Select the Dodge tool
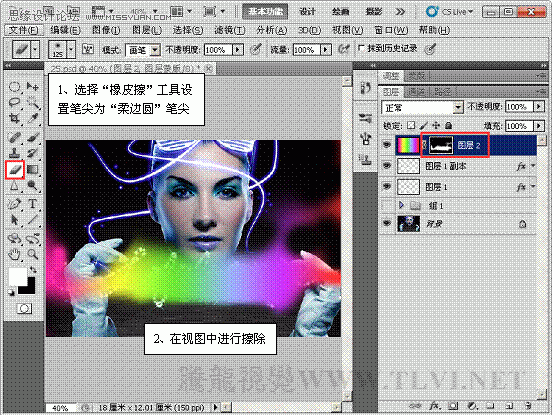Viewport: 552px width, 415px height. click(x=33, y=186)
